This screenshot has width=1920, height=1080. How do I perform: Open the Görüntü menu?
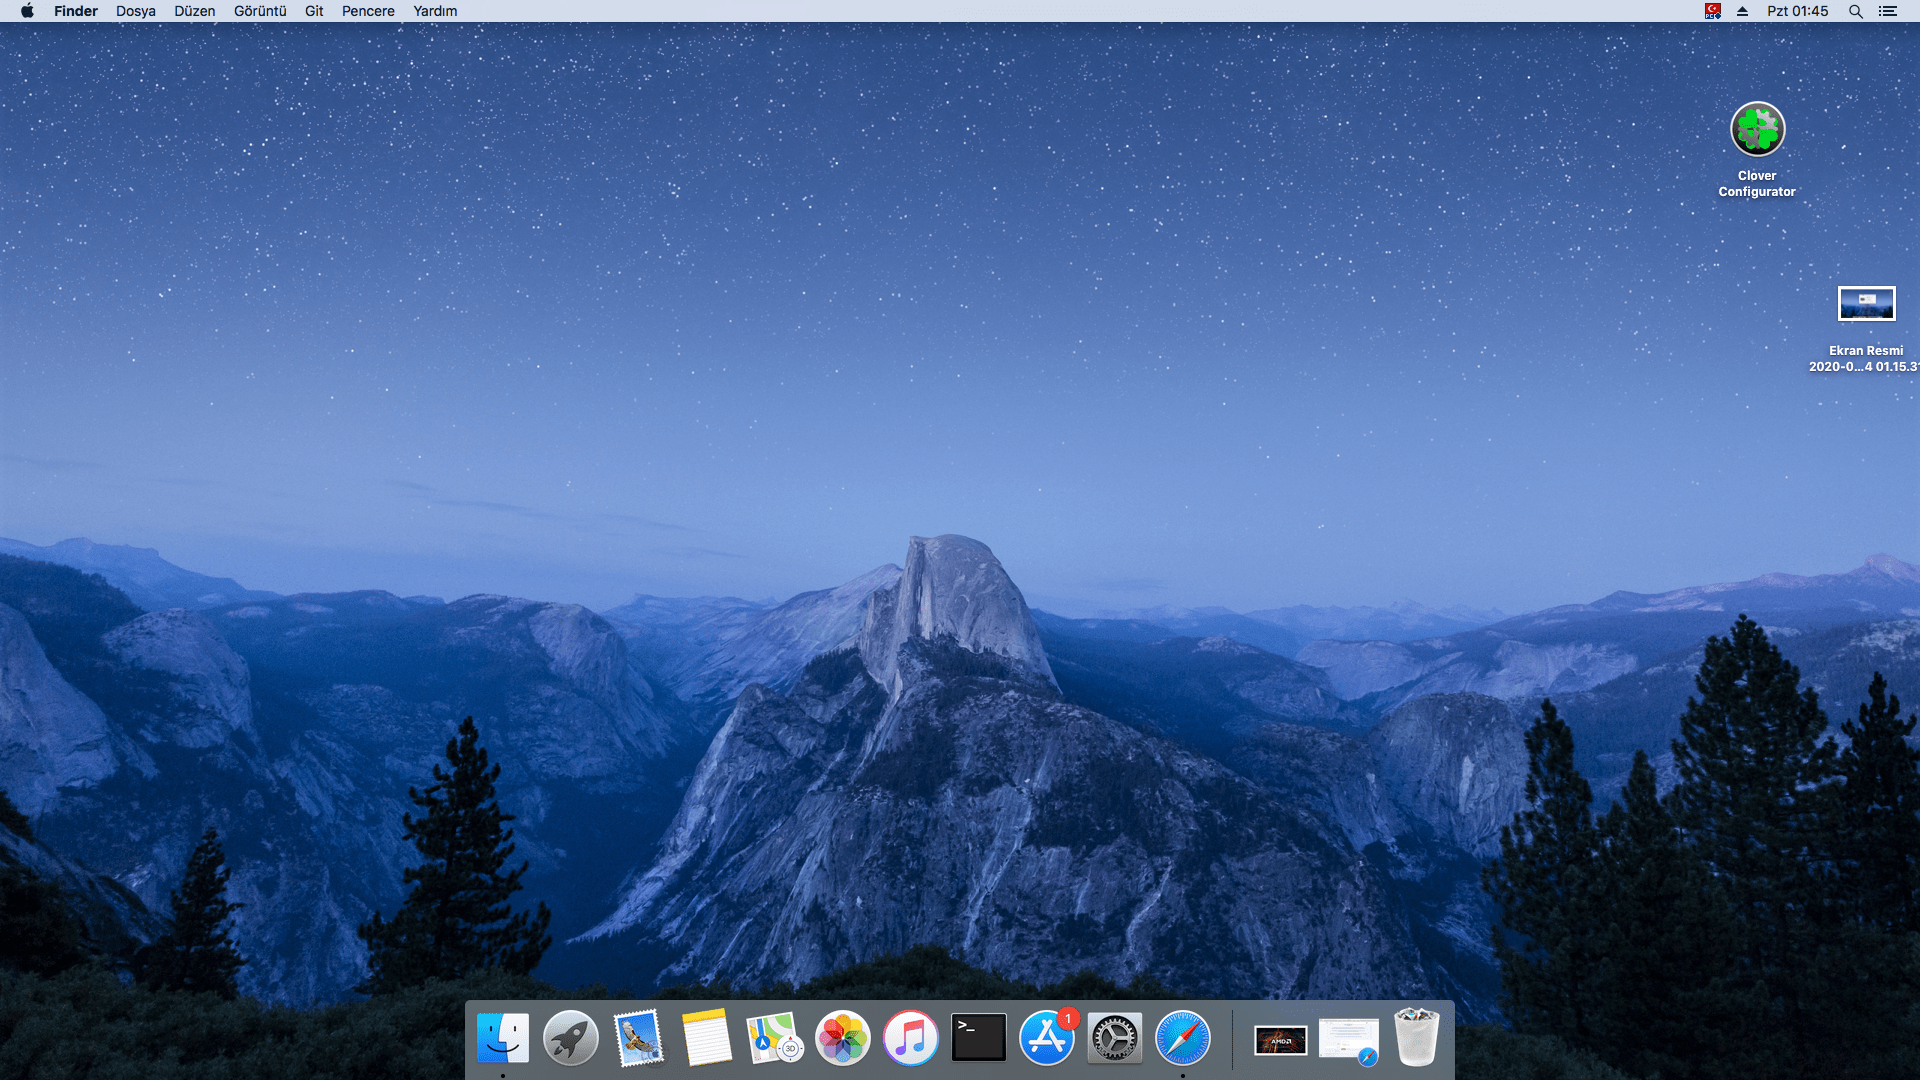coord(260,11)
